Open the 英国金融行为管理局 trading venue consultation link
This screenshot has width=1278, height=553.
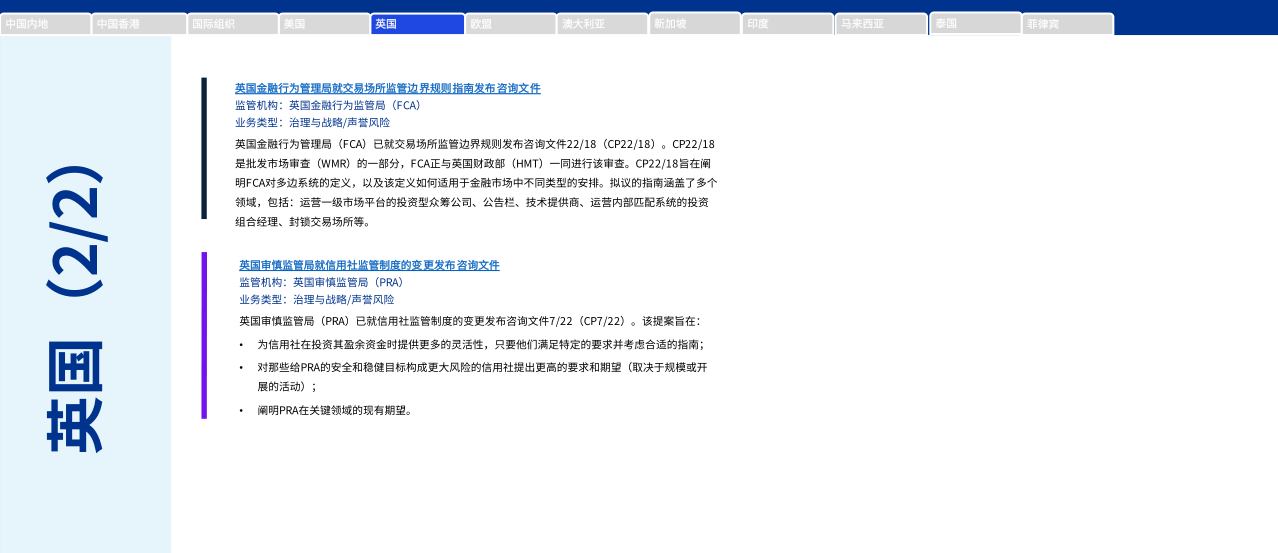click(x=387, y=88)
